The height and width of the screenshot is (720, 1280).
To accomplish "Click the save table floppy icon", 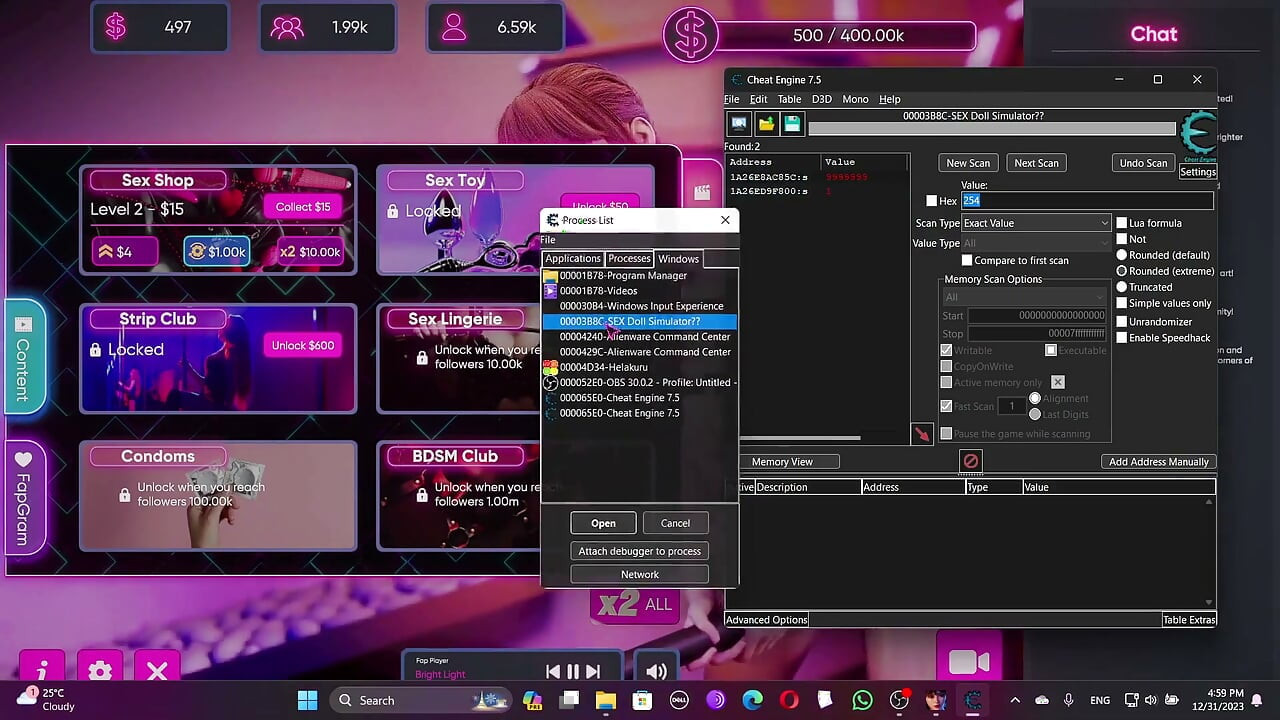I will [x=792, y=123].
